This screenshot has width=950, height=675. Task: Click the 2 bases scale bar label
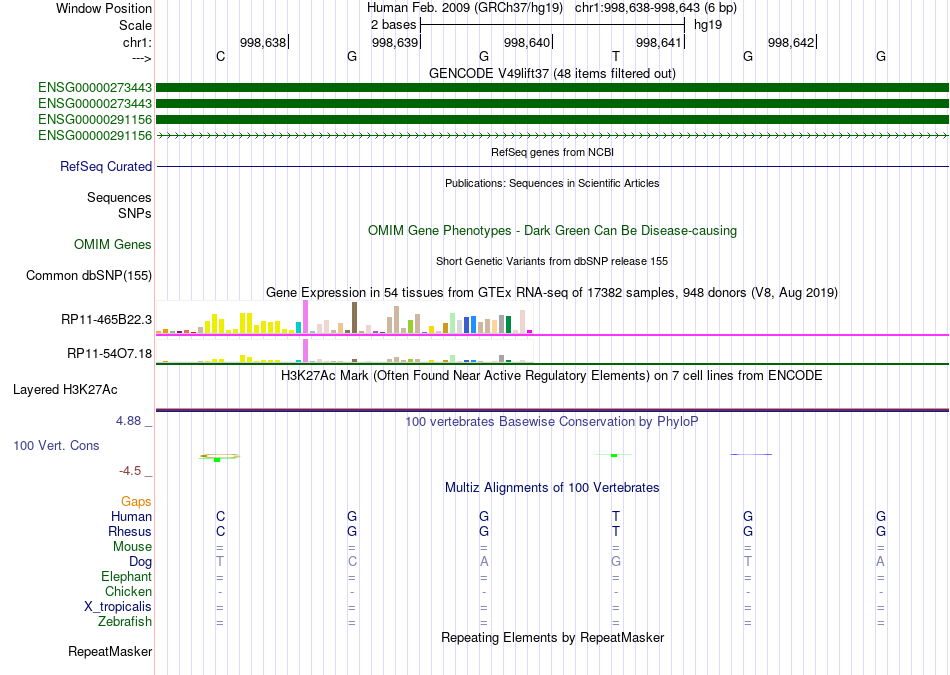click(x=394, y=25)
